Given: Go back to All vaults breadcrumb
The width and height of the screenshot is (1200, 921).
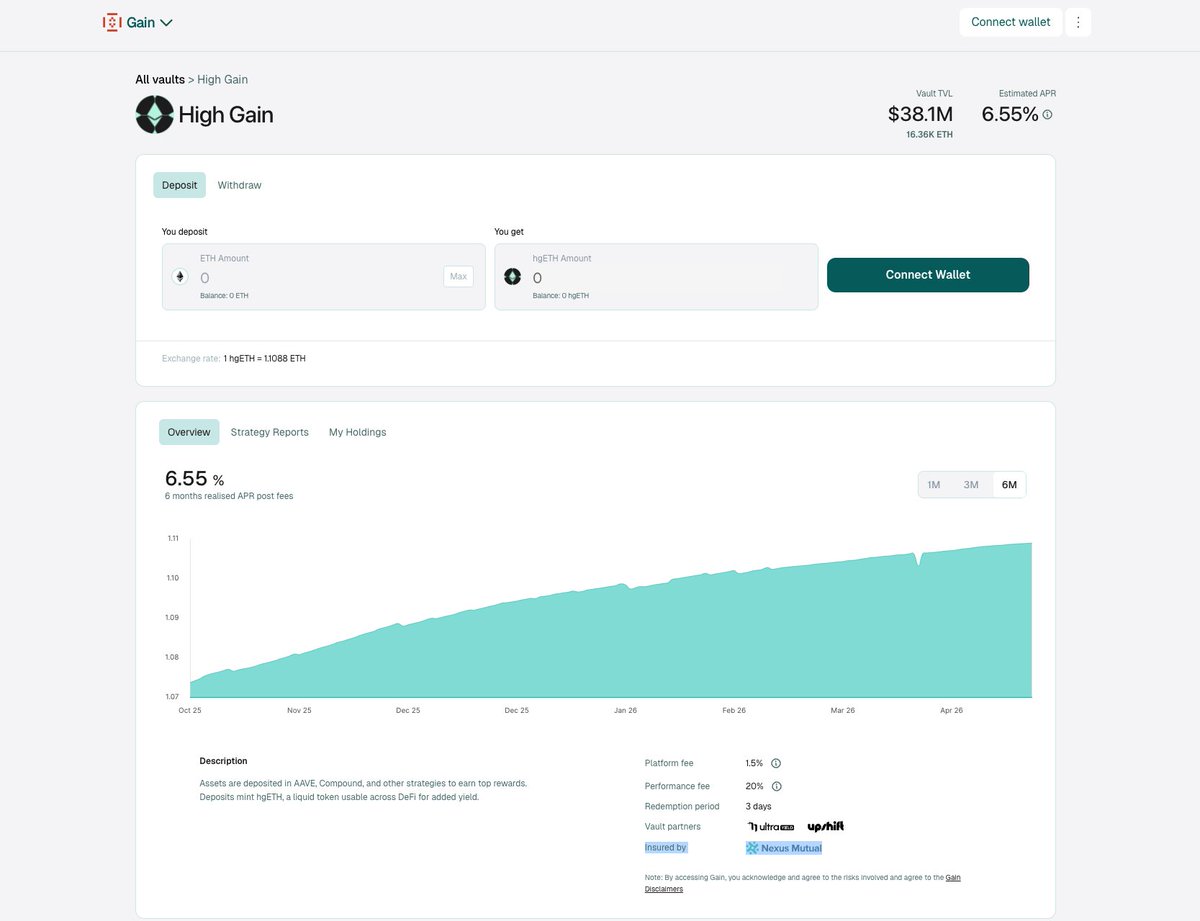Looking at the screenshot, I should (x=160, y=79).
